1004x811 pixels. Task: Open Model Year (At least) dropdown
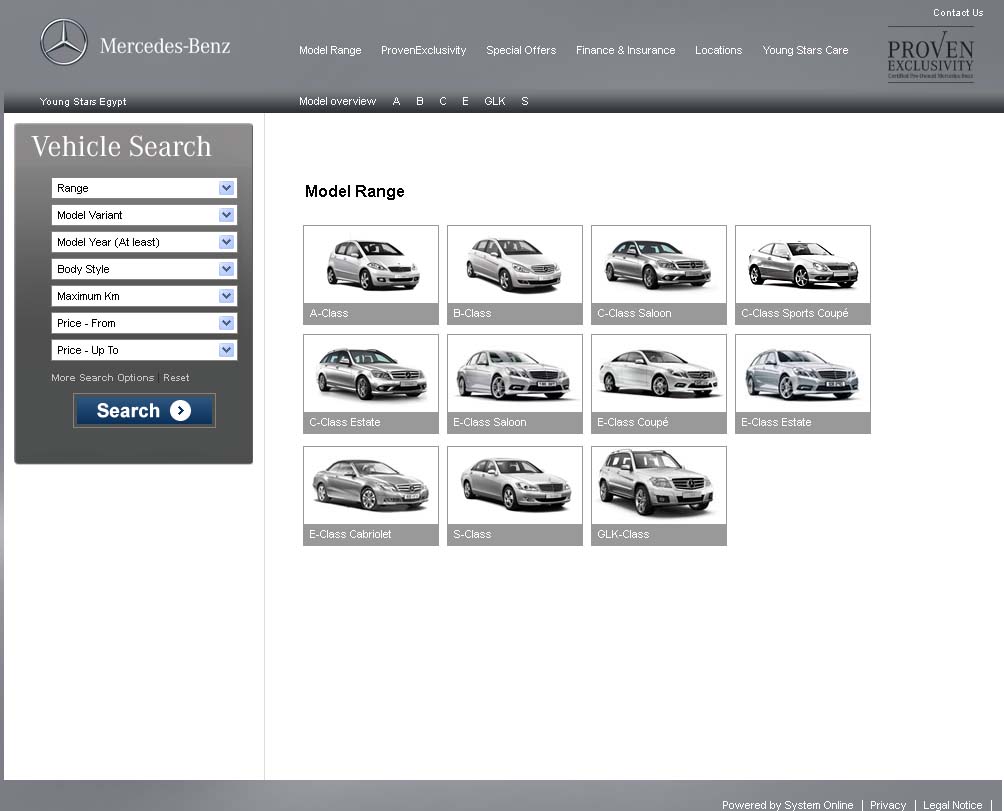tap(144, 242)
